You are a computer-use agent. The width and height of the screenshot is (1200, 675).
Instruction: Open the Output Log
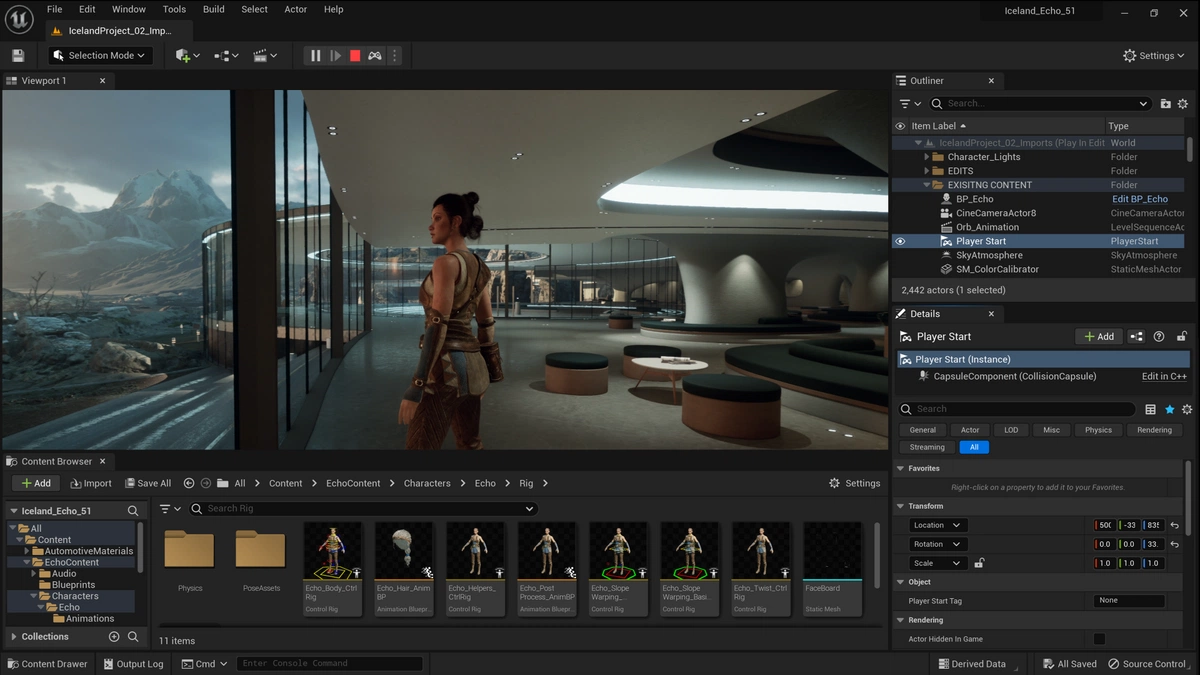pyautogui.click(x=132, y=664)
